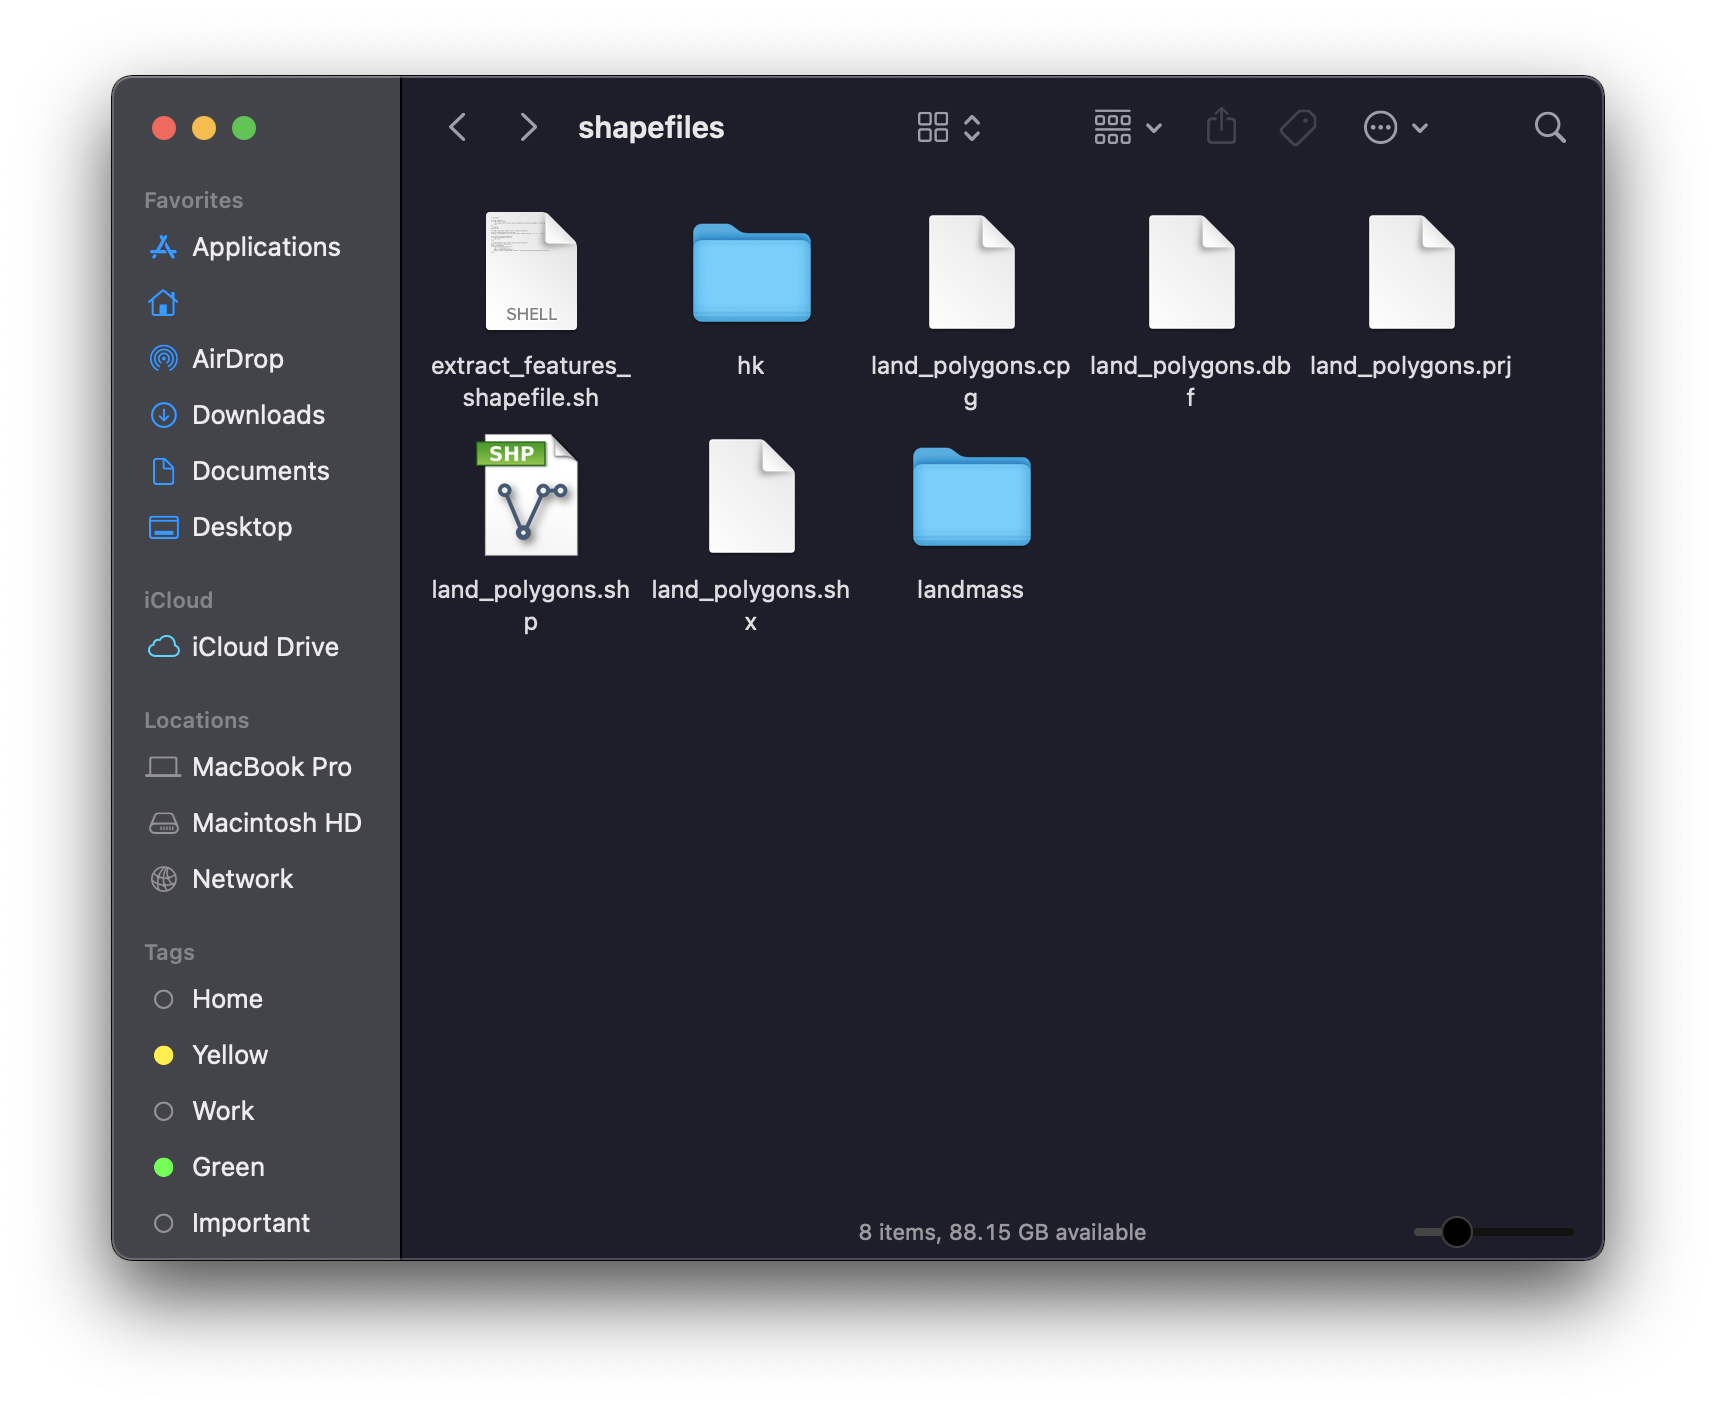This screenshot has width=1716, height=1408.
Task: Go back with the left chevron
Action: [x=458, y=128]
